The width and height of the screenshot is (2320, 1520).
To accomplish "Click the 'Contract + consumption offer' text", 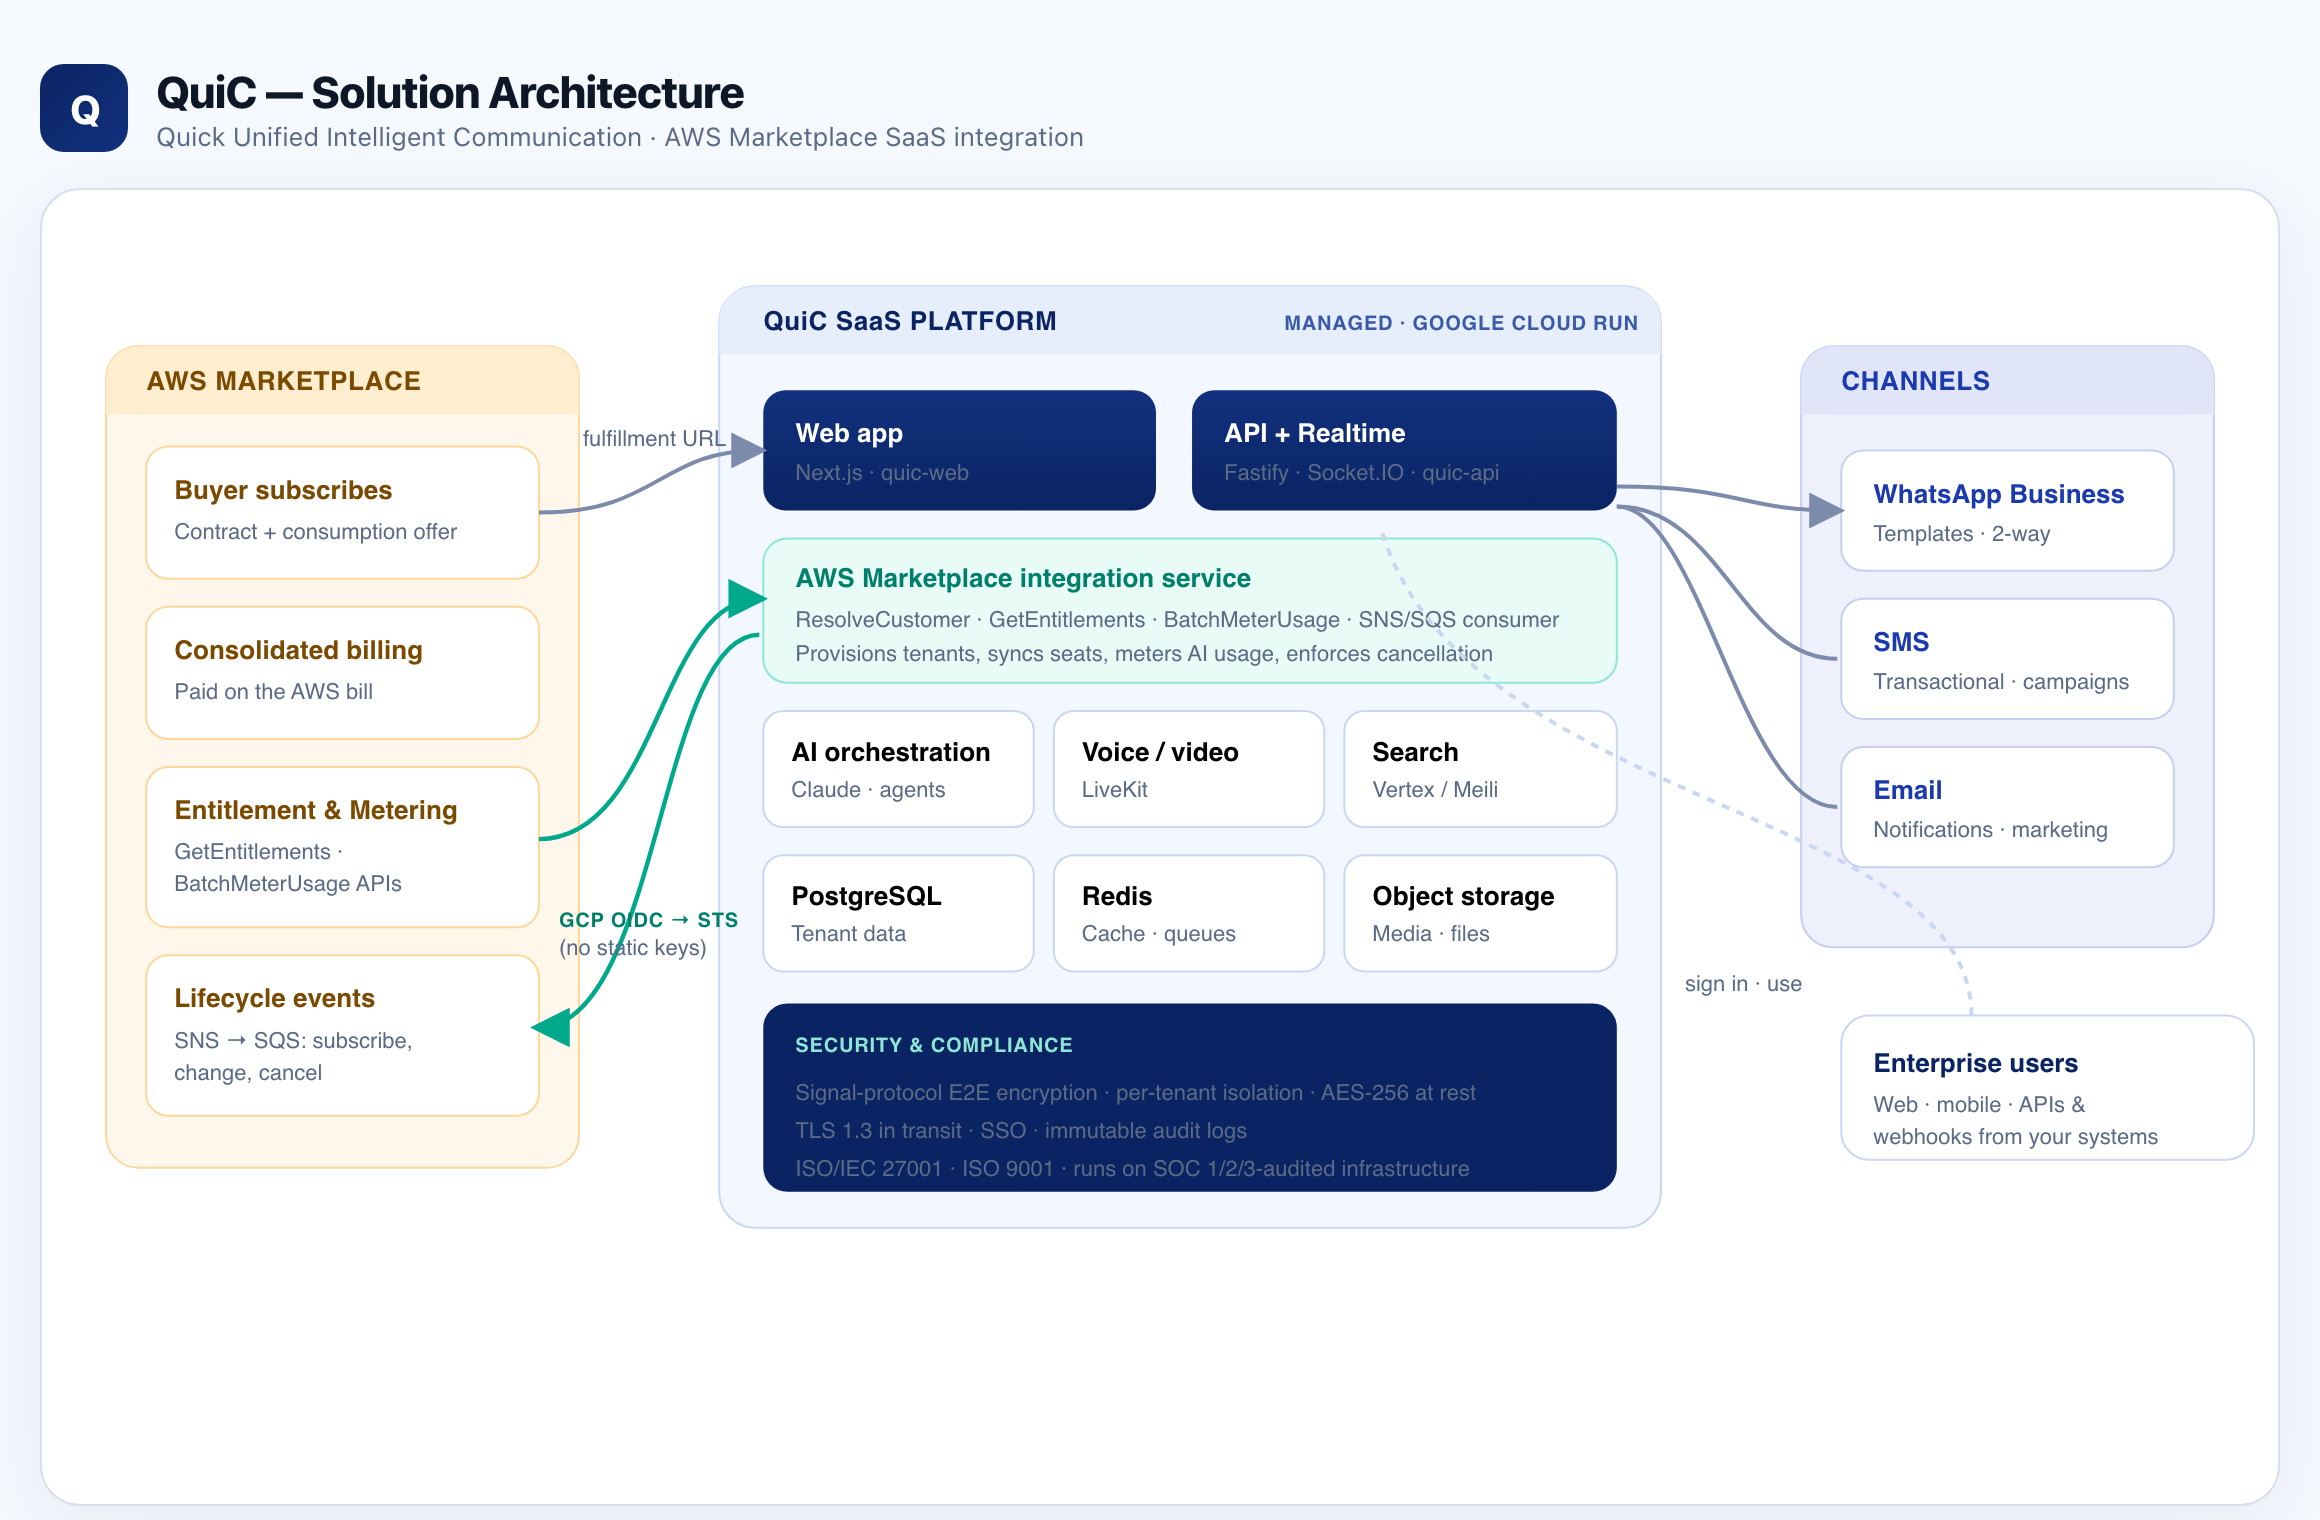I will tap(316, 532).
